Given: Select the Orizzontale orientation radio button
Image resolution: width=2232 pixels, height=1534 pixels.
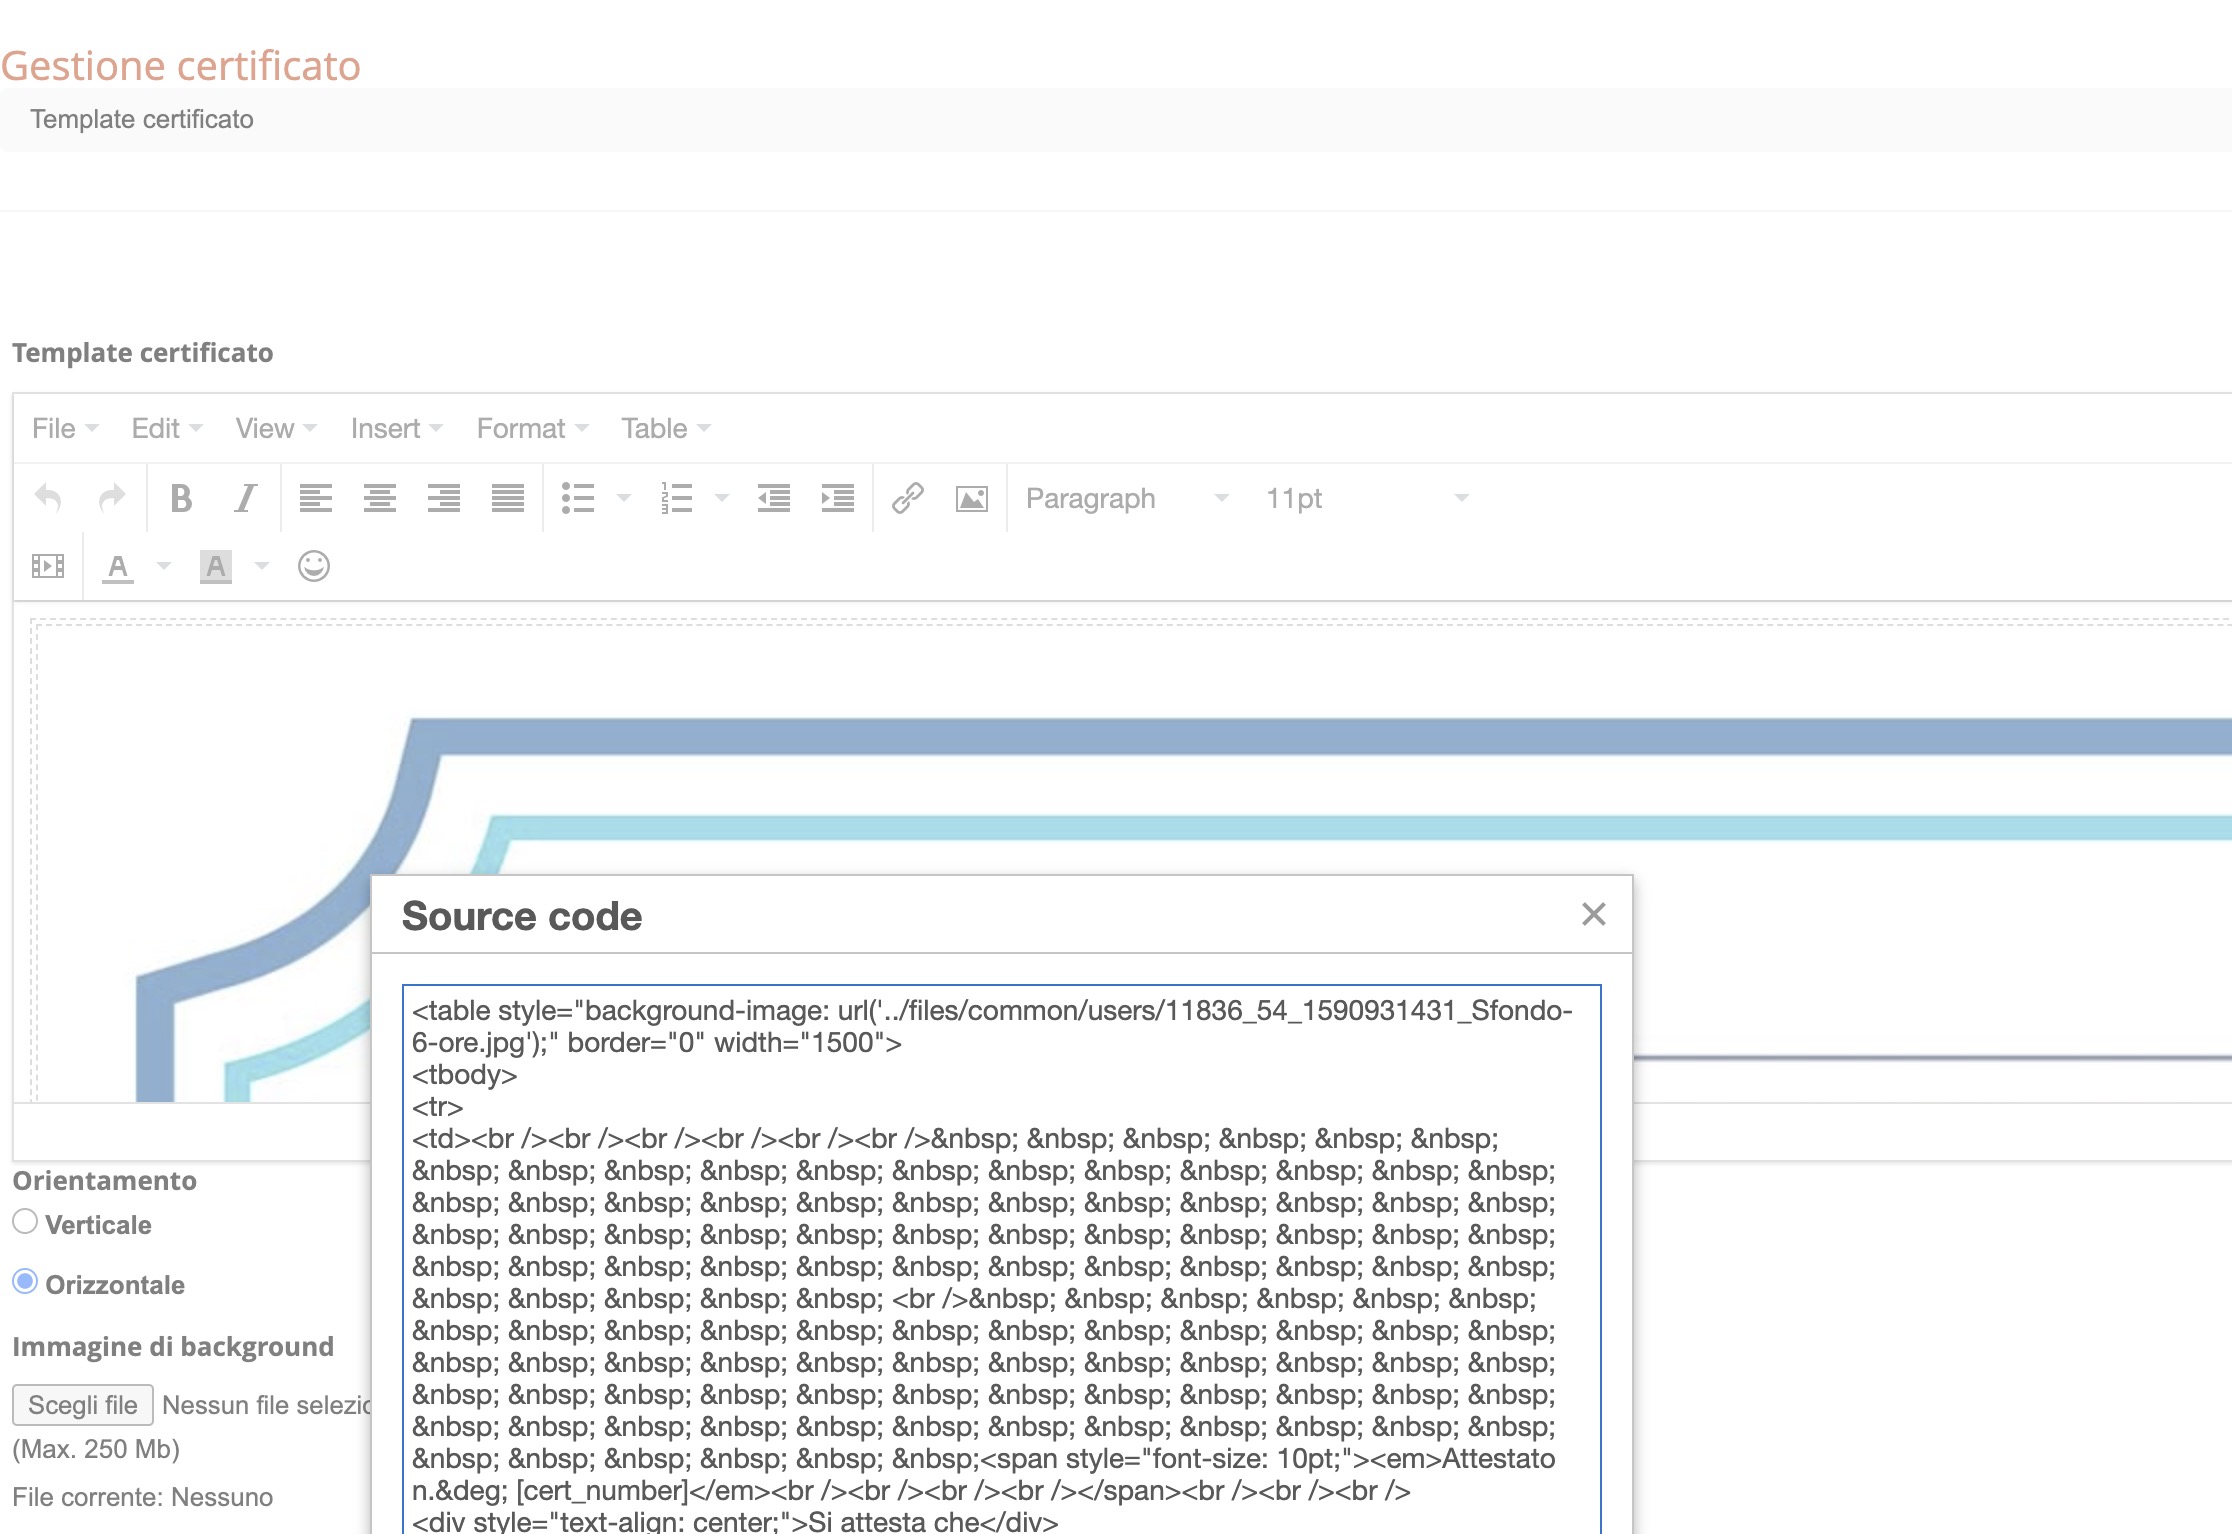Looking at the screenshot, I should 25,1282.
